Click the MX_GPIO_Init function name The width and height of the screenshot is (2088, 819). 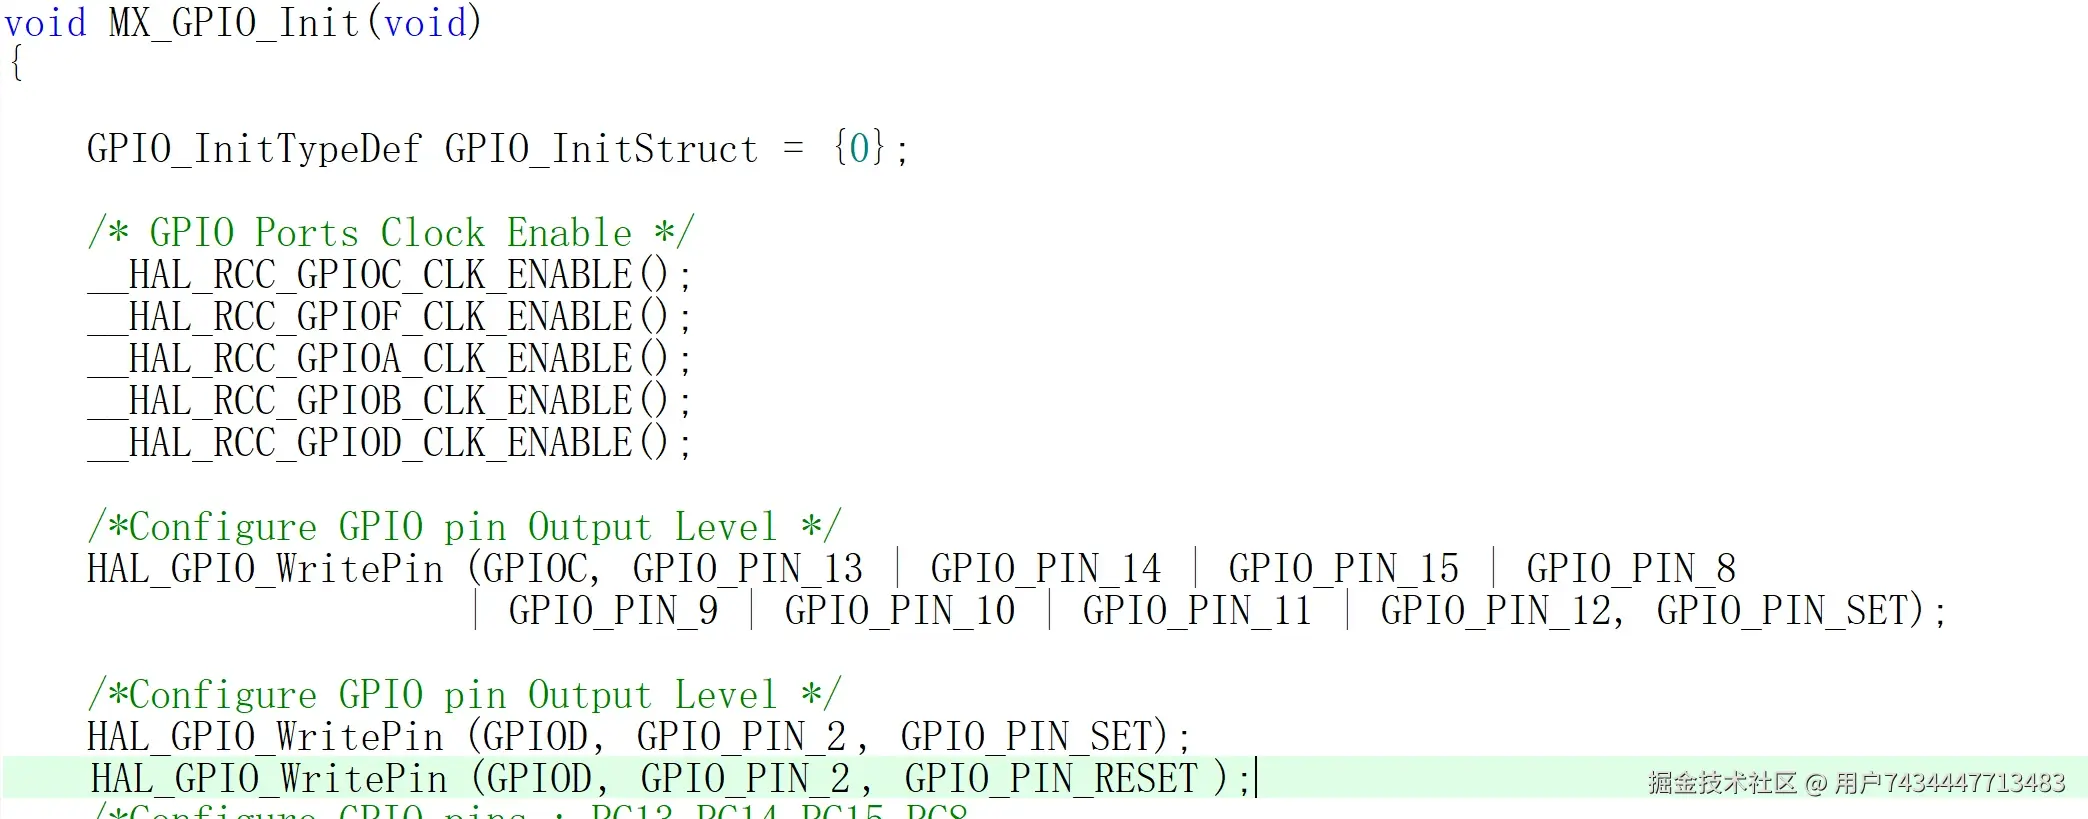click(x=234, y=22)
